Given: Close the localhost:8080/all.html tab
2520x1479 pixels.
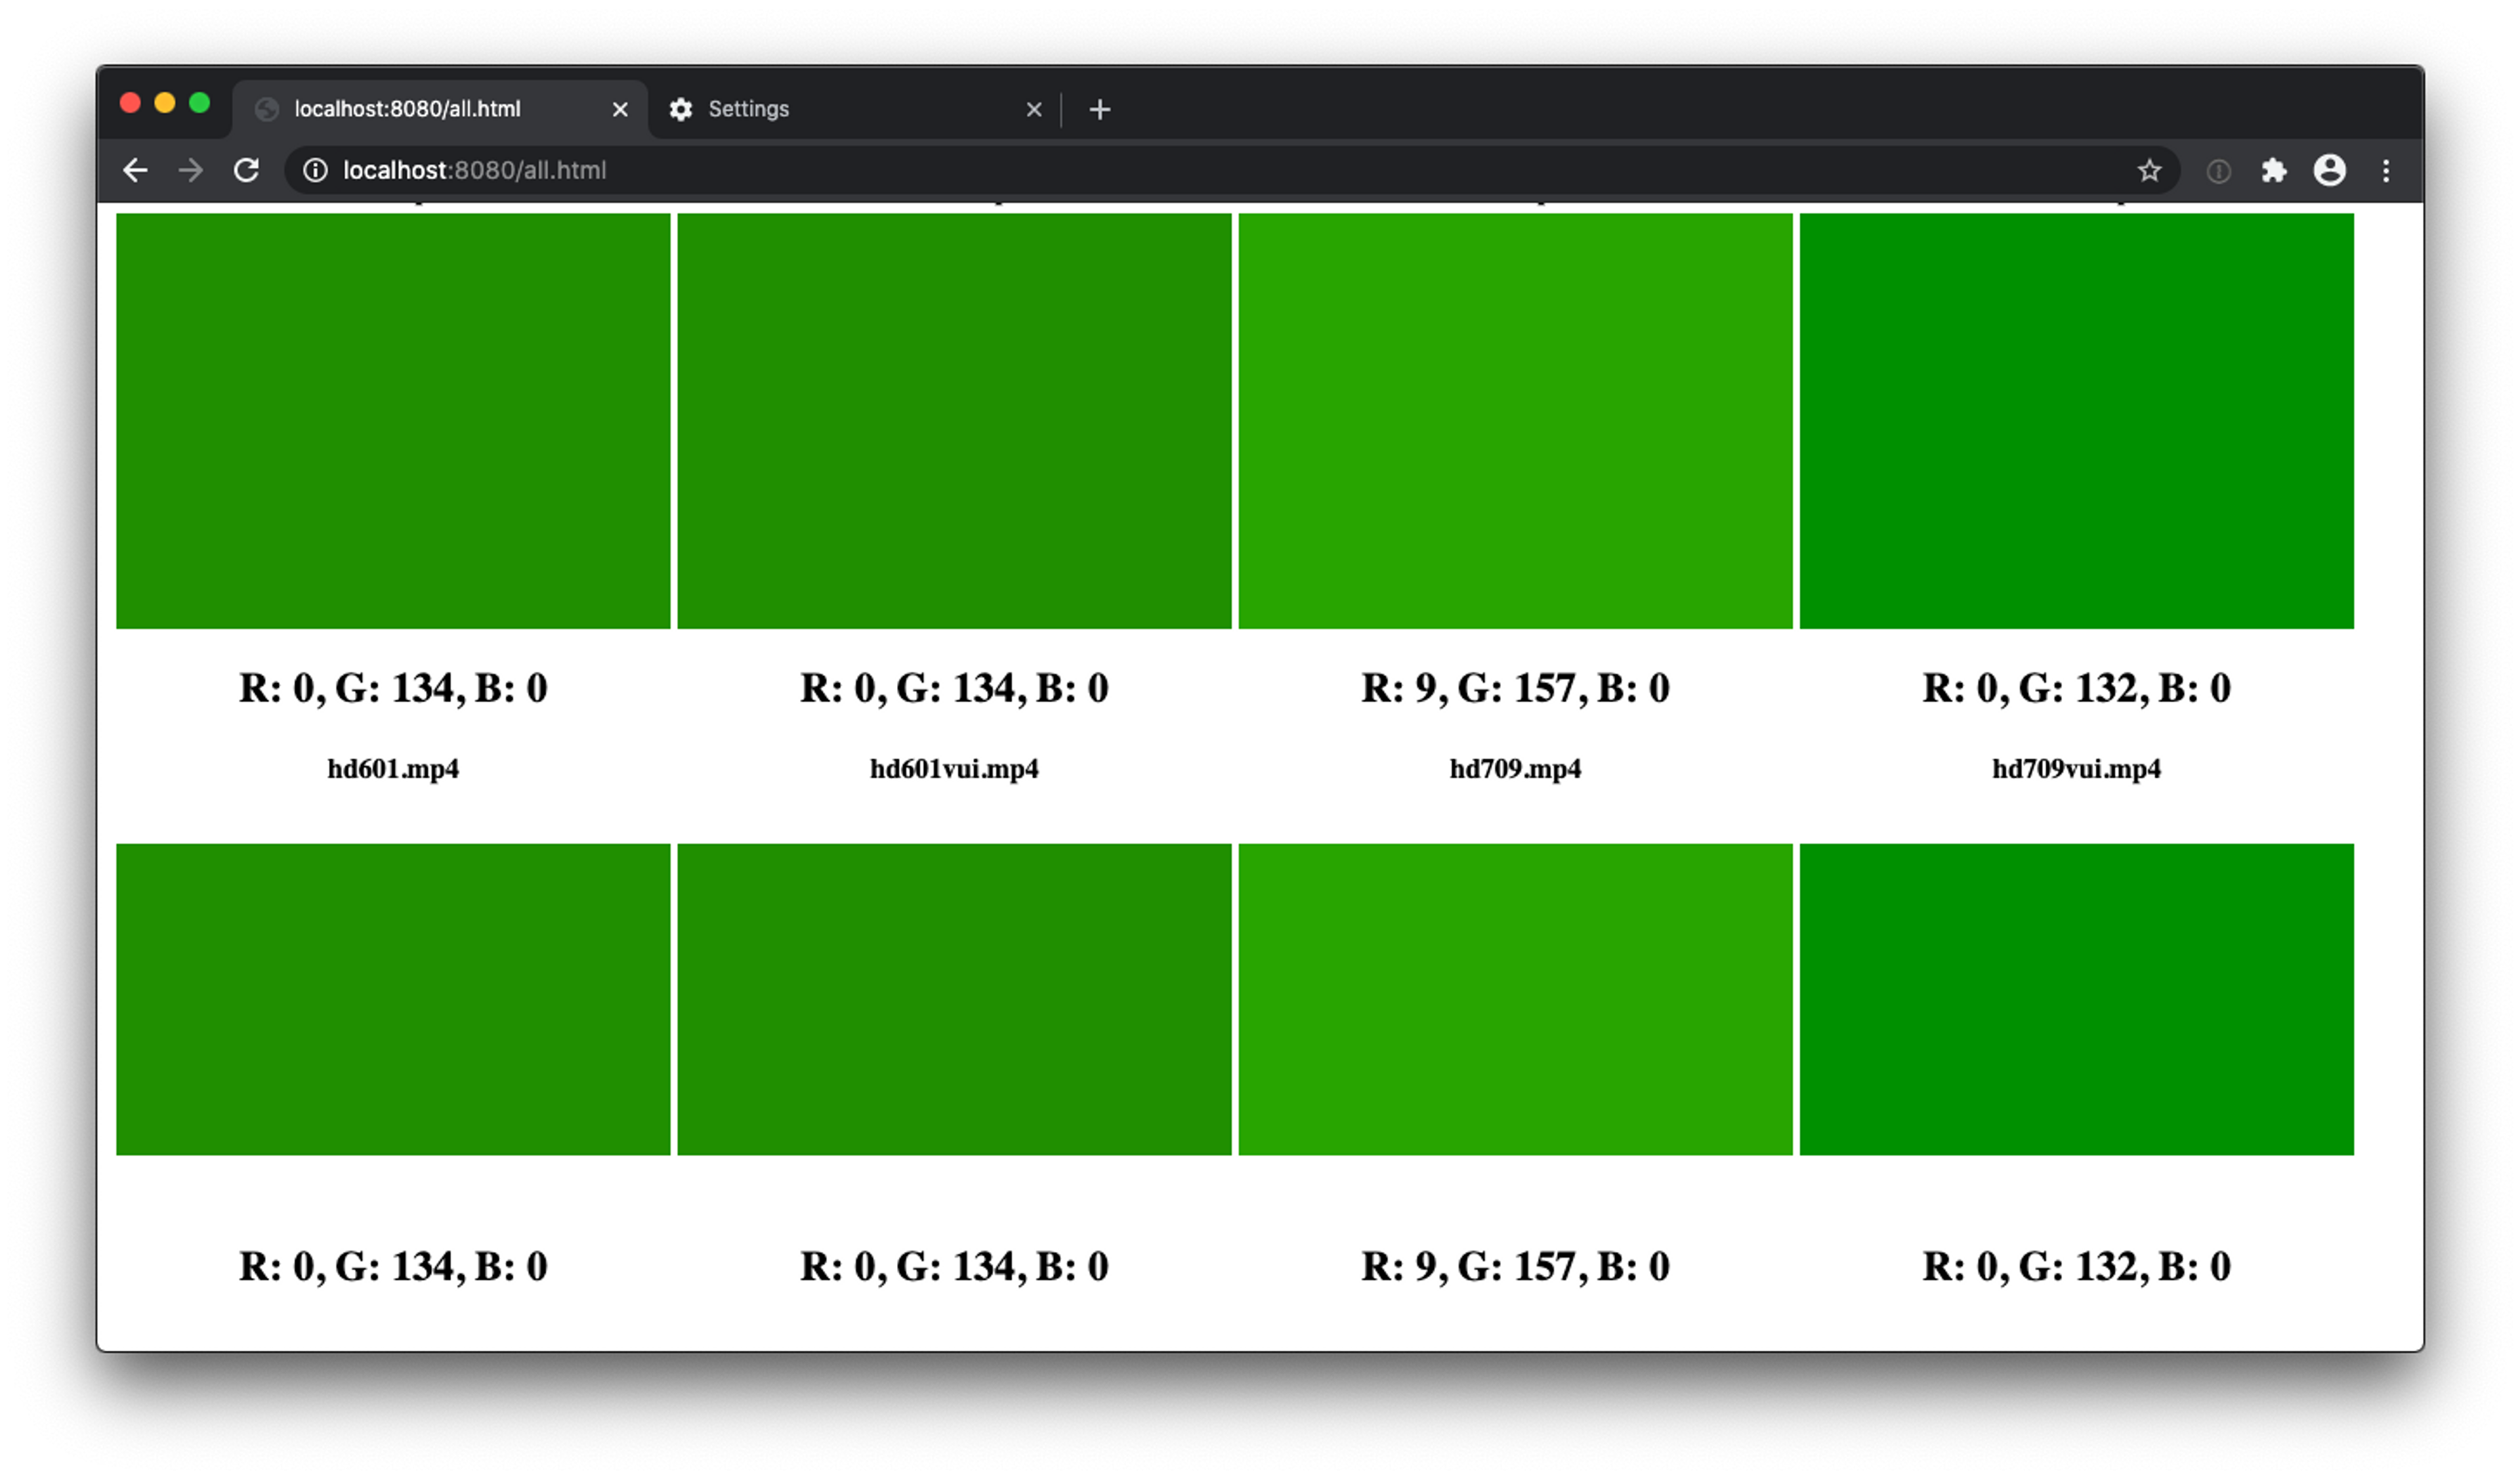Looking at the screenshot, I should click(x=620, y=109).
